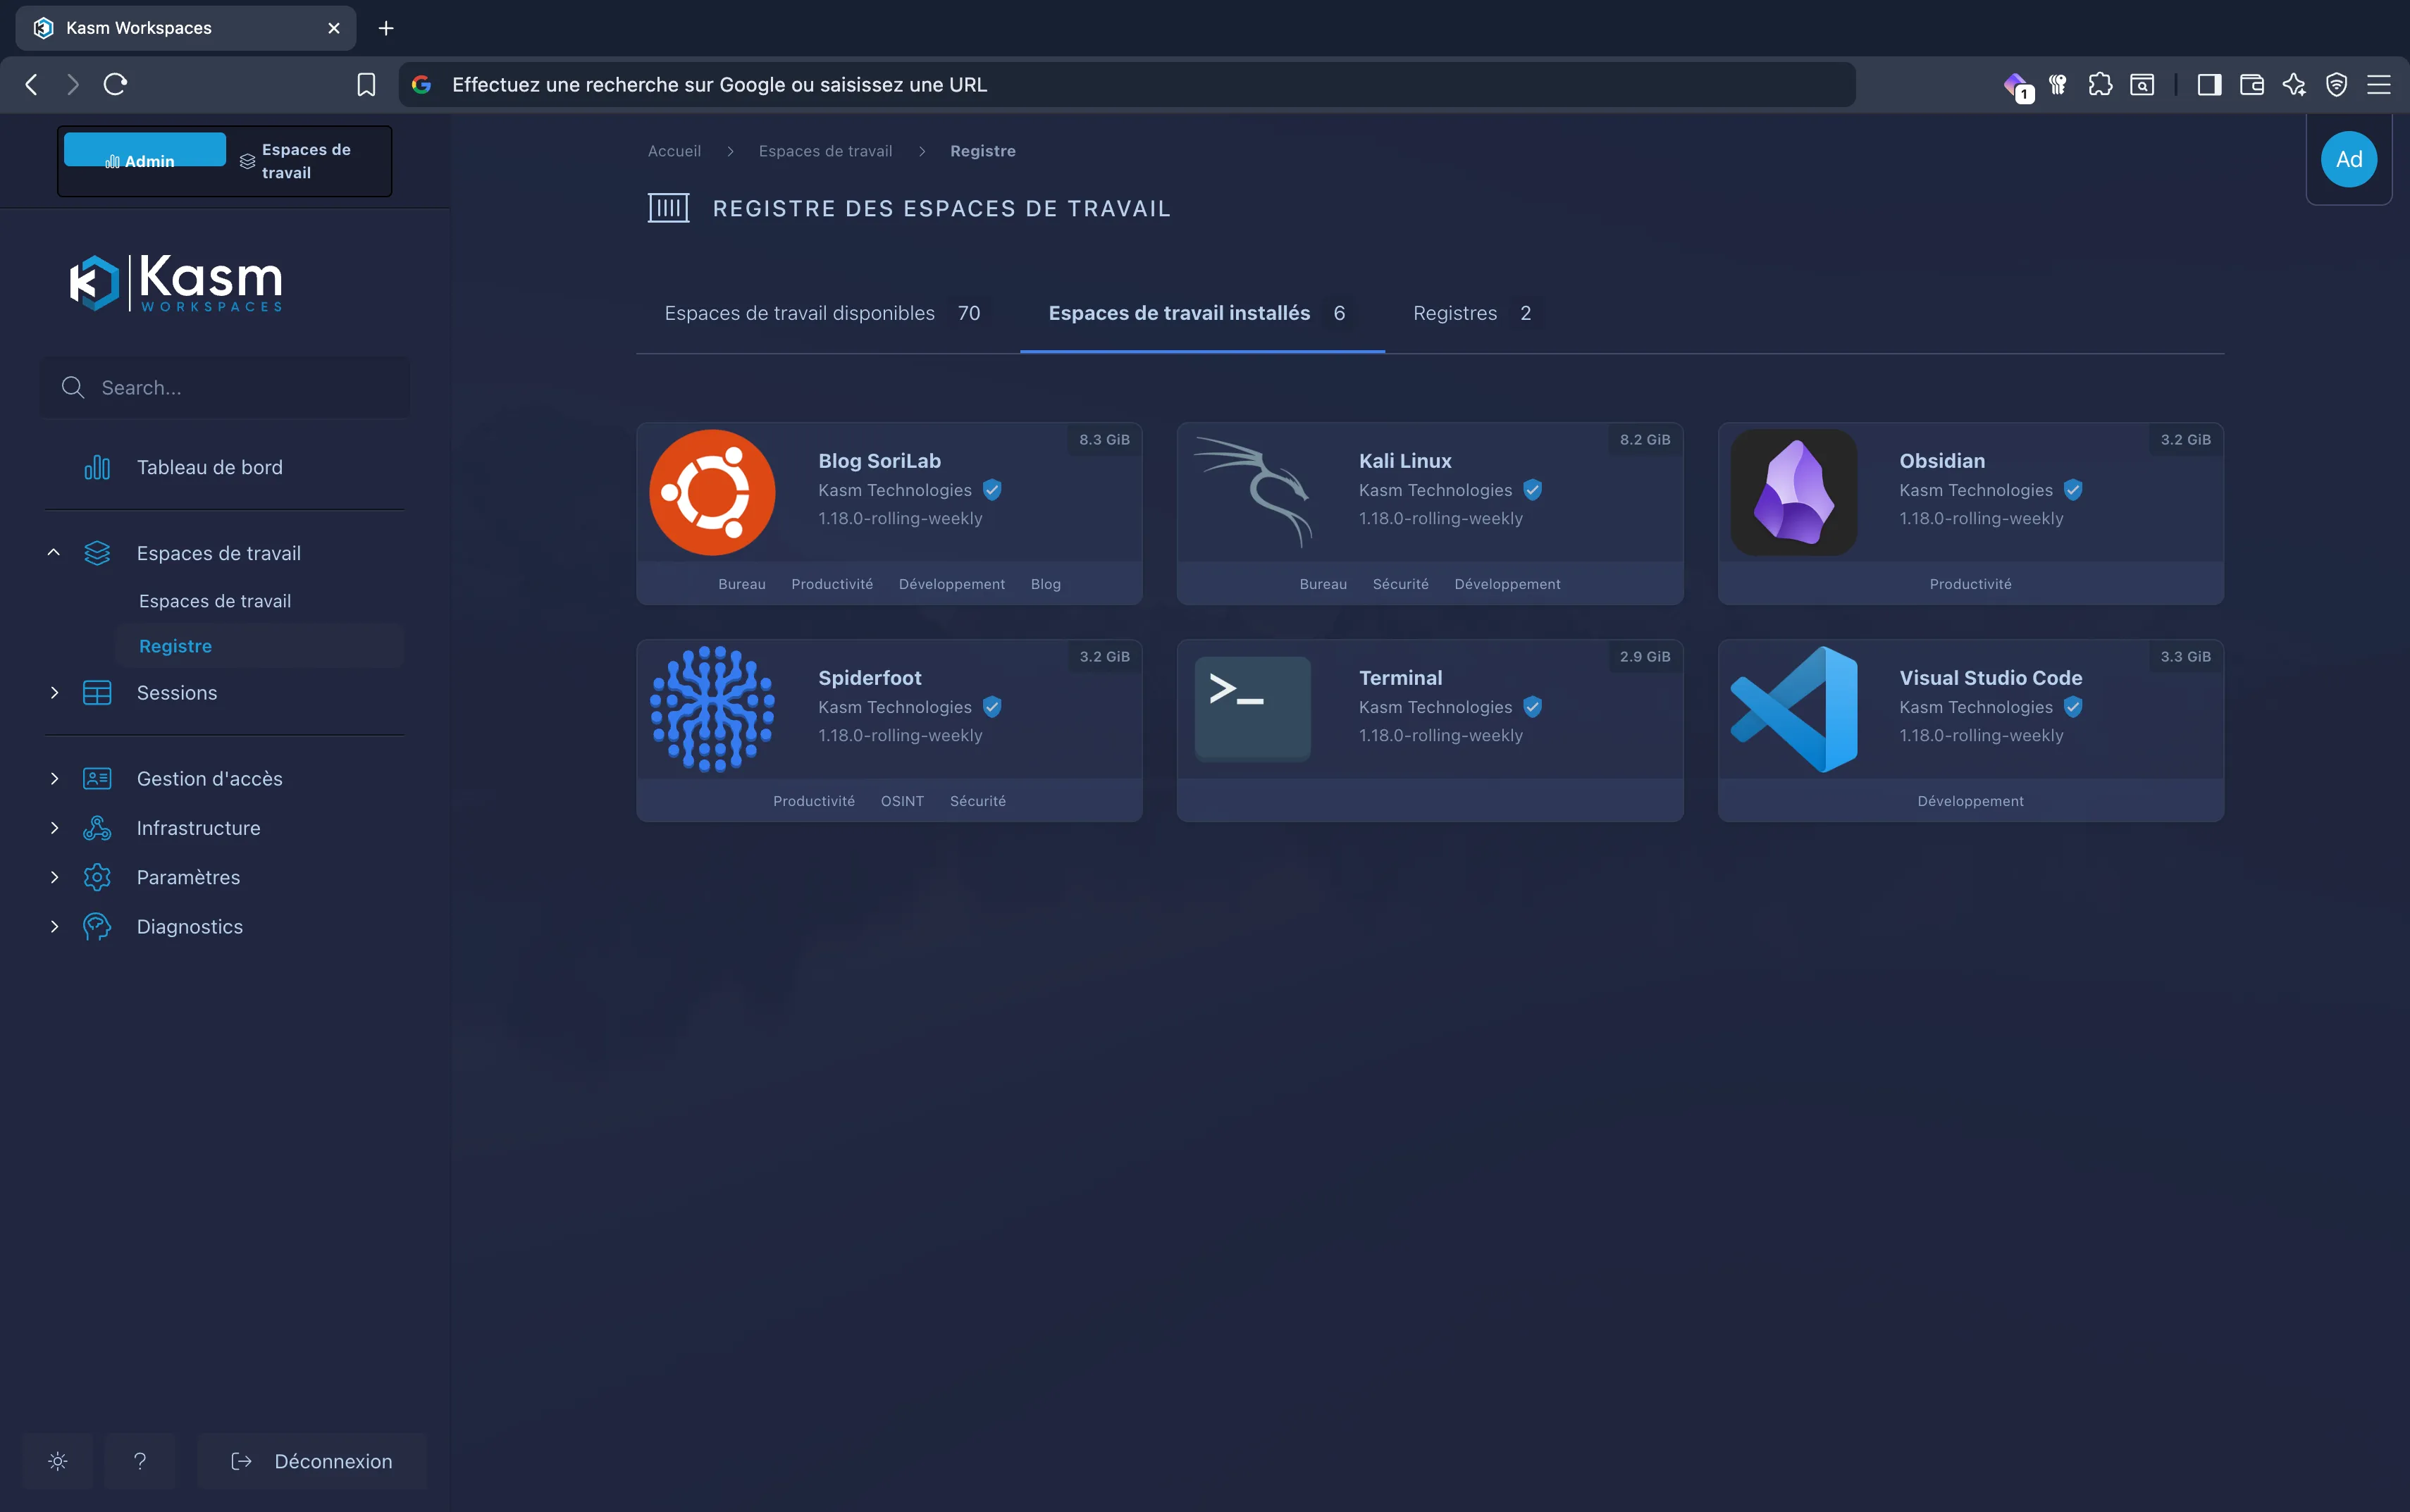This screenshot has height=1512, width=2410.
Task: Open help with the question mark icon
Action: point(139,1460)
